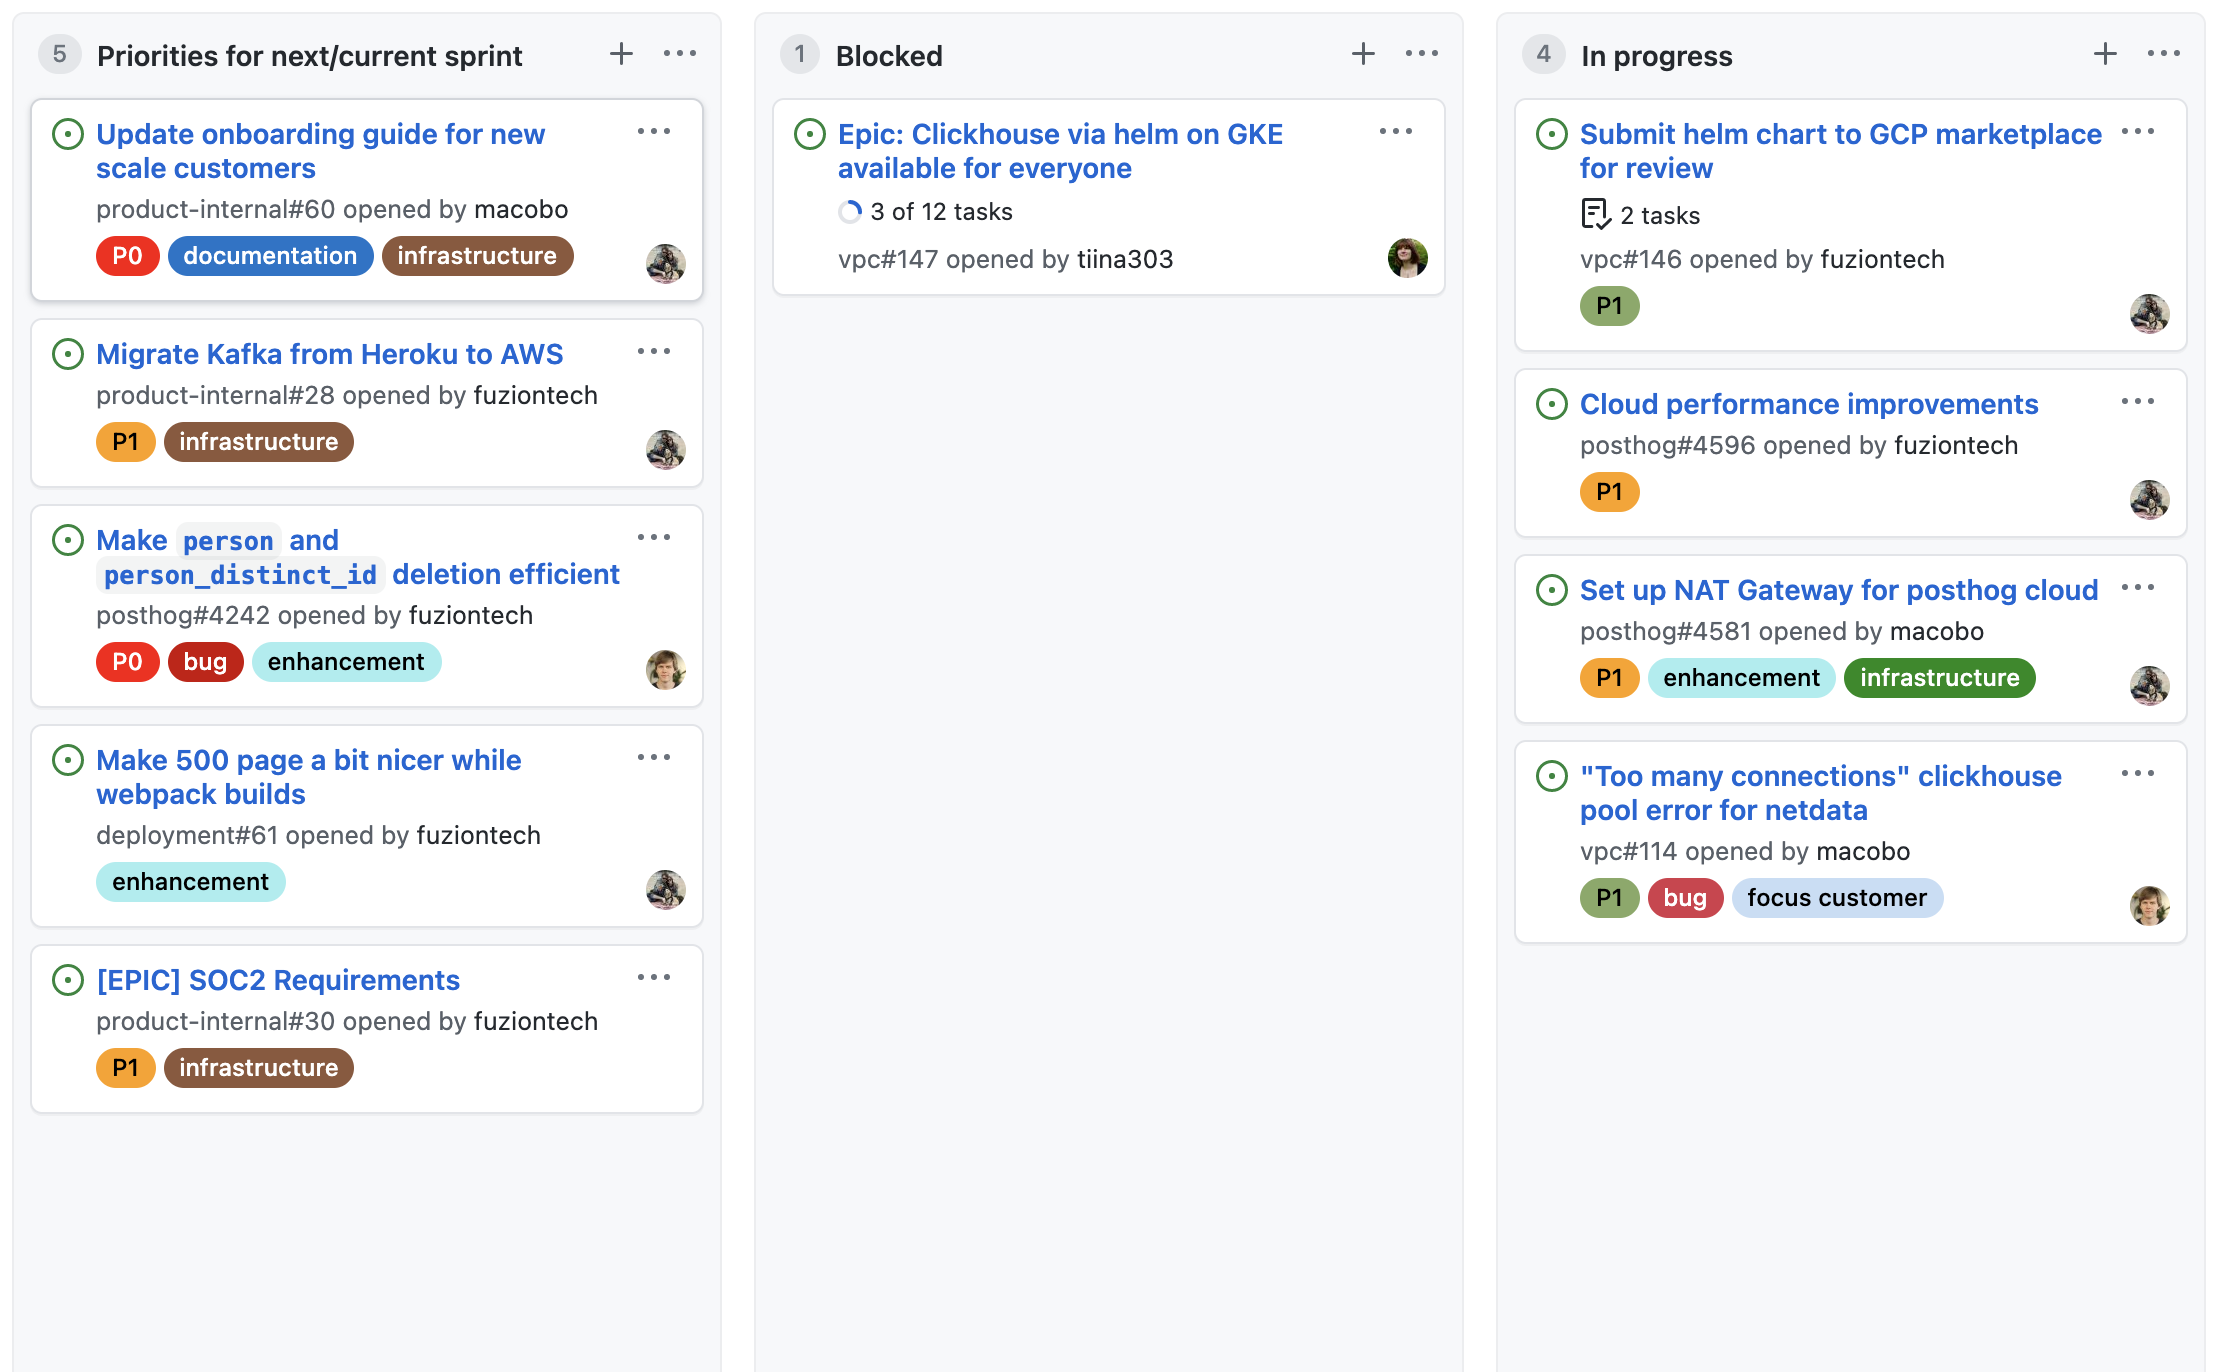Open the Too many connections card menu
Viewport: 2226px width, 1372px height.
pos(2138,774)
